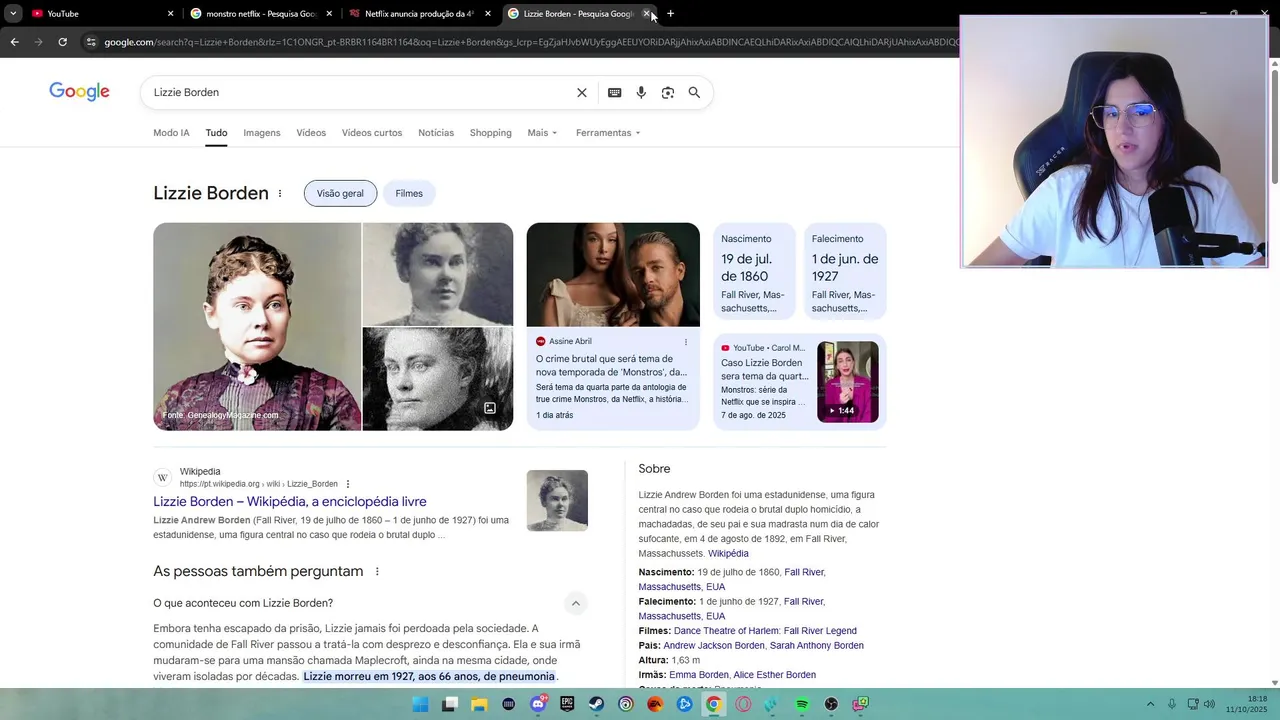Open Alice Esther Borden link
The width and height of the screenshot is (1280, 720).
click(775, 675)
